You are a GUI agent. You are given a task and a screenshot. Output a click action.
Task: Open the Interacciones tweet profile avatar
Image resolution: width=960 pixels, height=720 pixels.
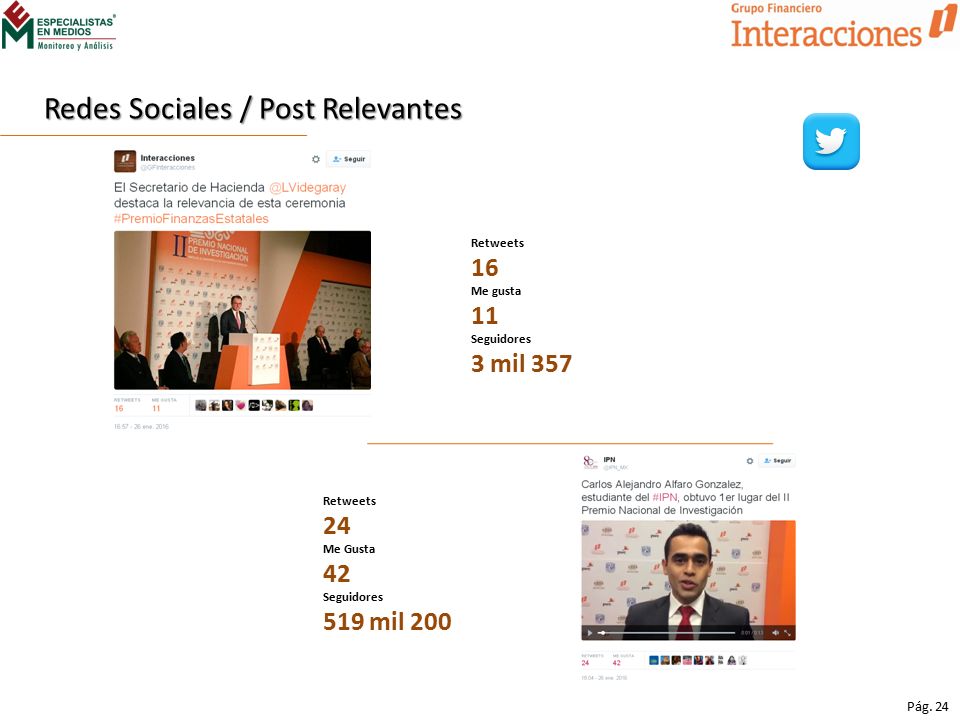(125, 161)
